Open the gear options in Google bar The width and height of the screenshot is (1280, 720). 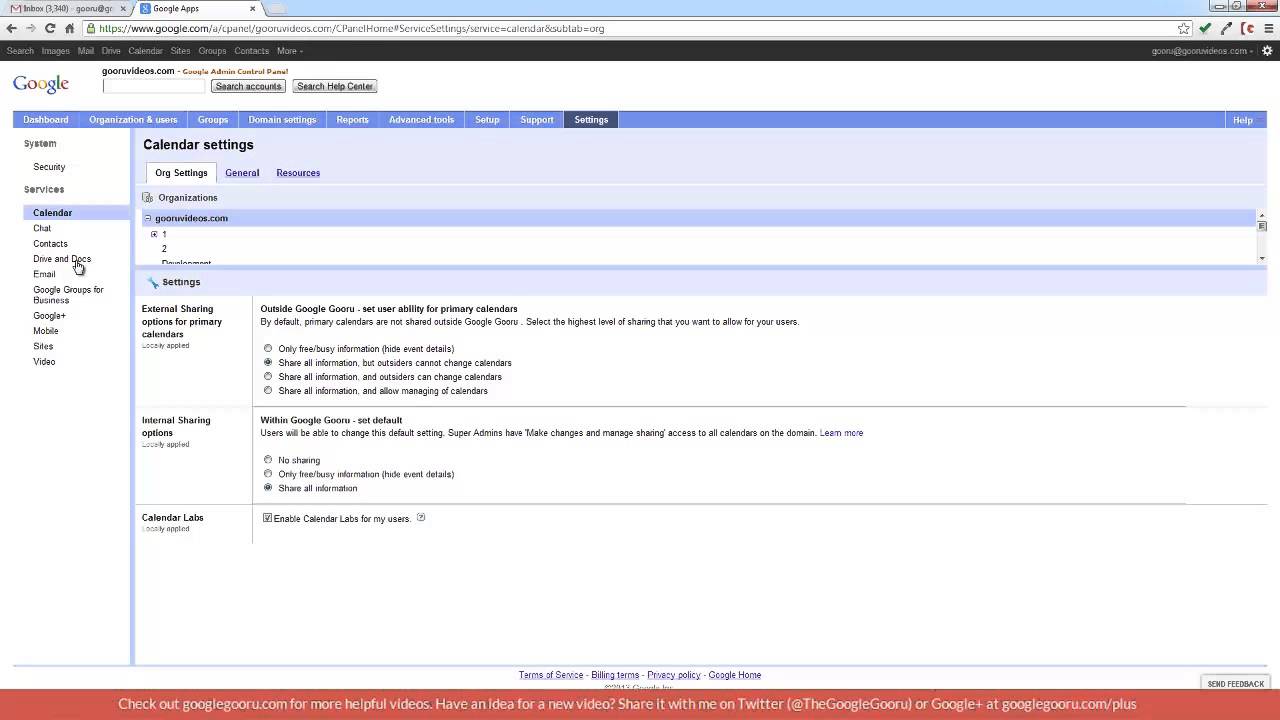(1267, 51)
